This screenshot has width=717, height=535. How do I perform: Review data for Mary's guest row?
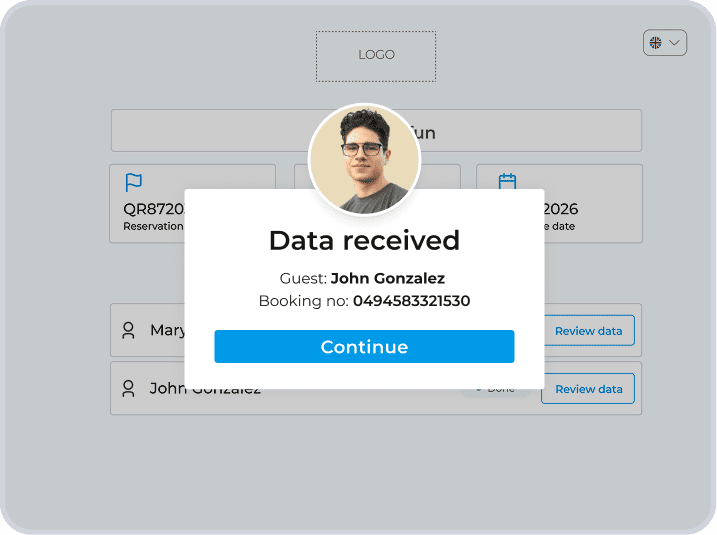tap(588, 331)
